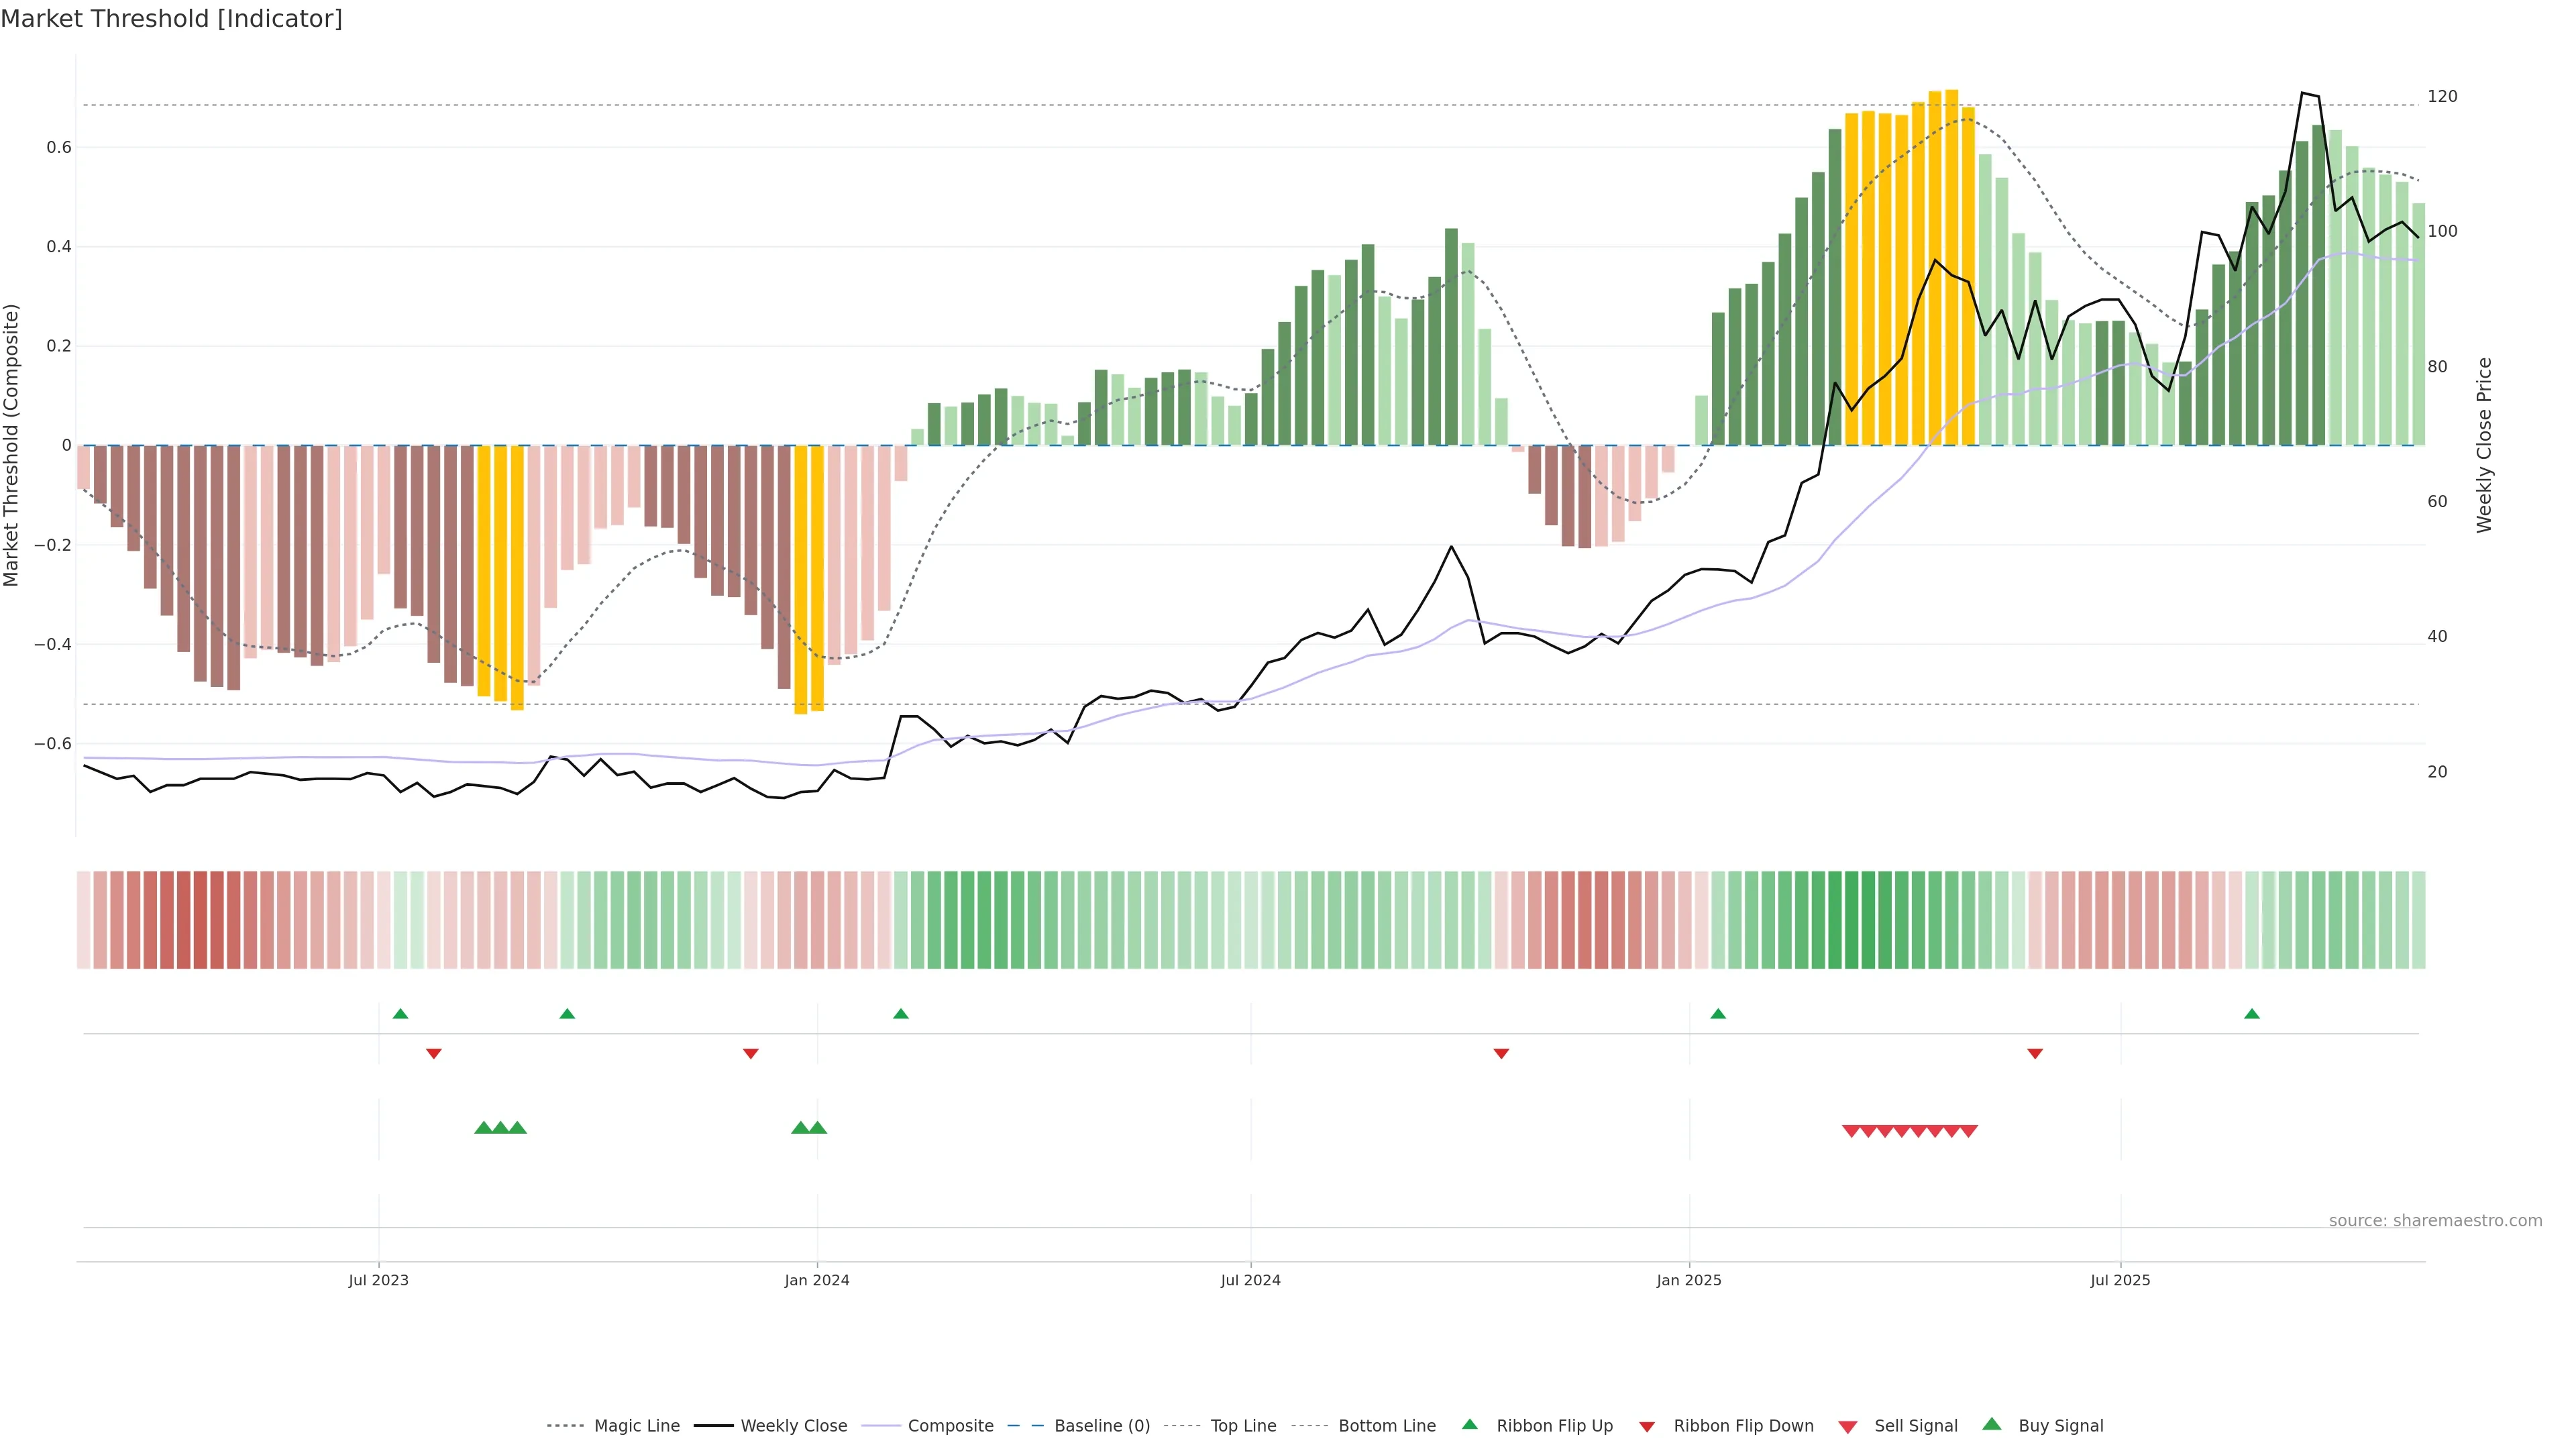Image resolution: width=2576 pixels, height=1449 pixels.
Task: Hide the Bottom Line series via legend
Action: 1386,1426
